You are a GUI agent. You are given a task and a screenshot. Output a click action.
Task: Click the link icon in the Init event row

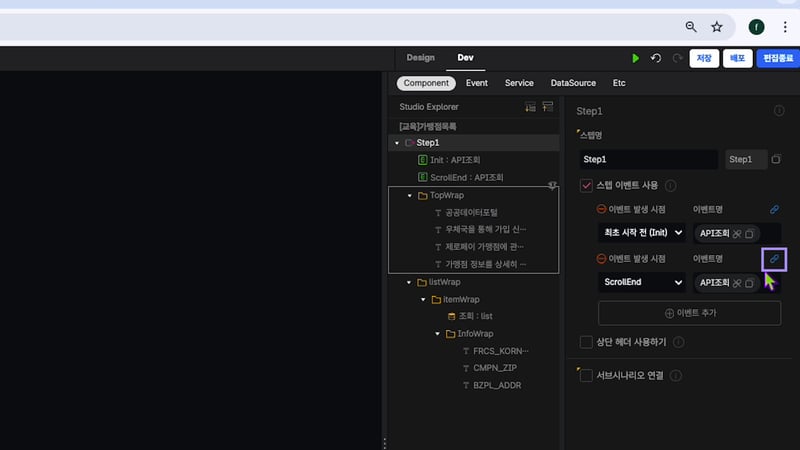tap(774, 210)
